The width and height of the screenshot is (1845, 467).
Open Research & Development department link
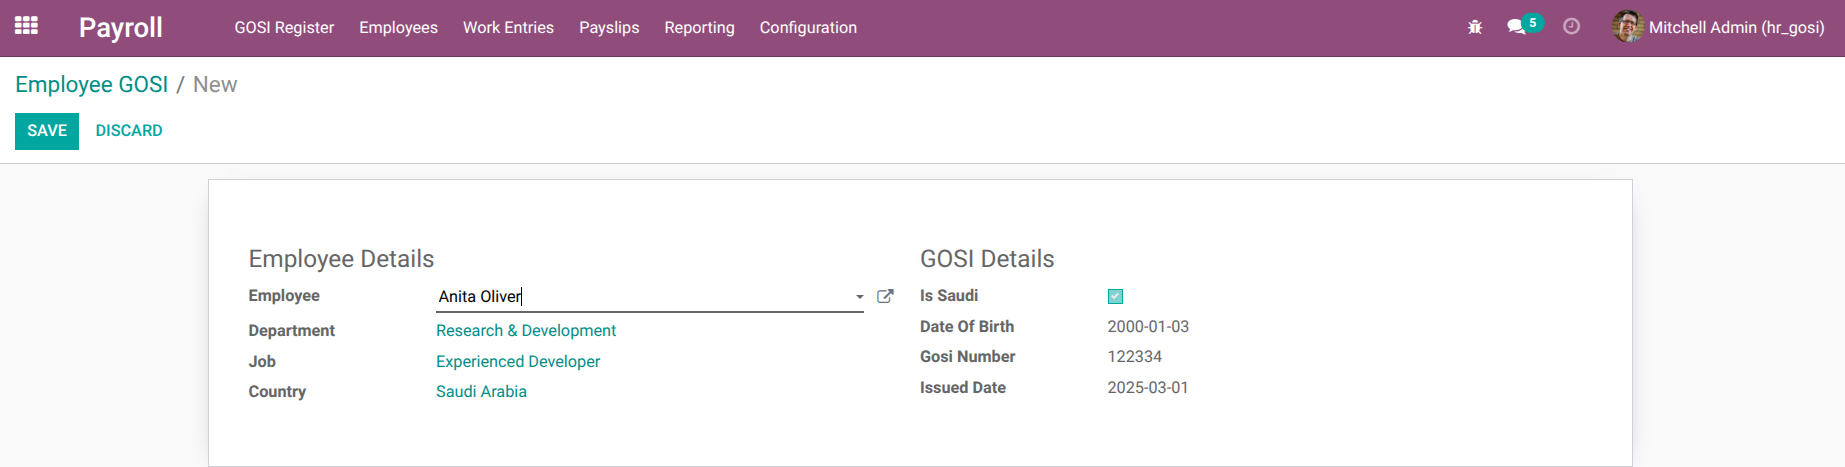[526, 331]
